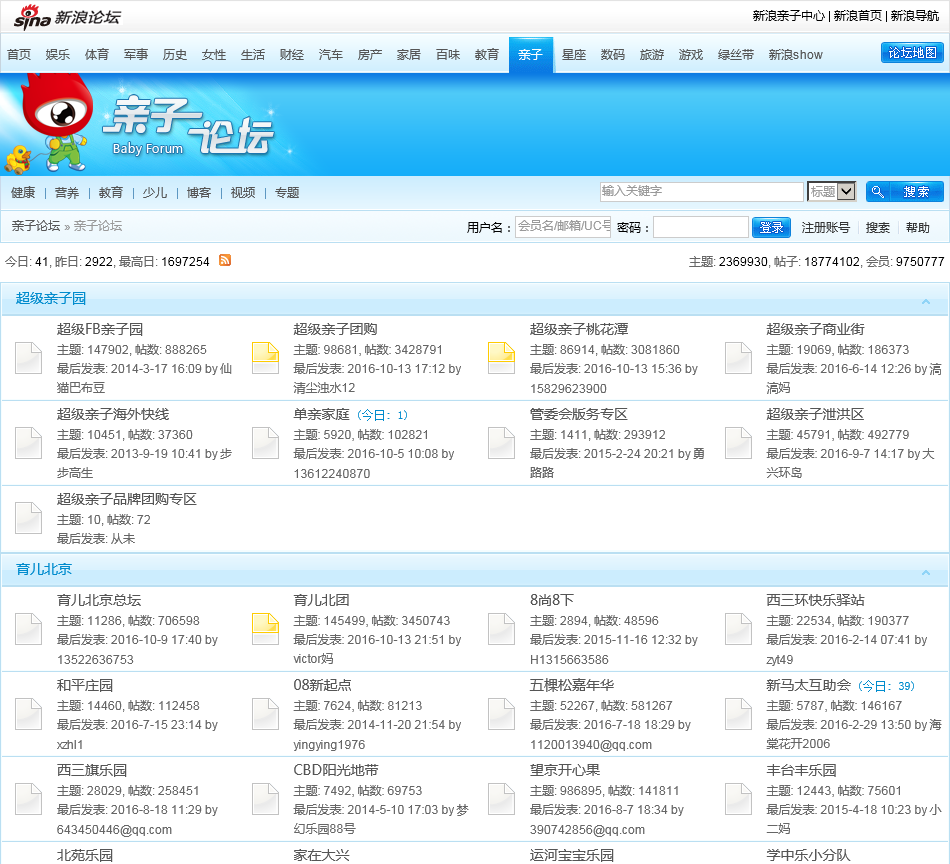Image resolution: width=950 pixels, height=864 pixels.
Task: Open the 星座 navigation item
Action: (574, 55)
